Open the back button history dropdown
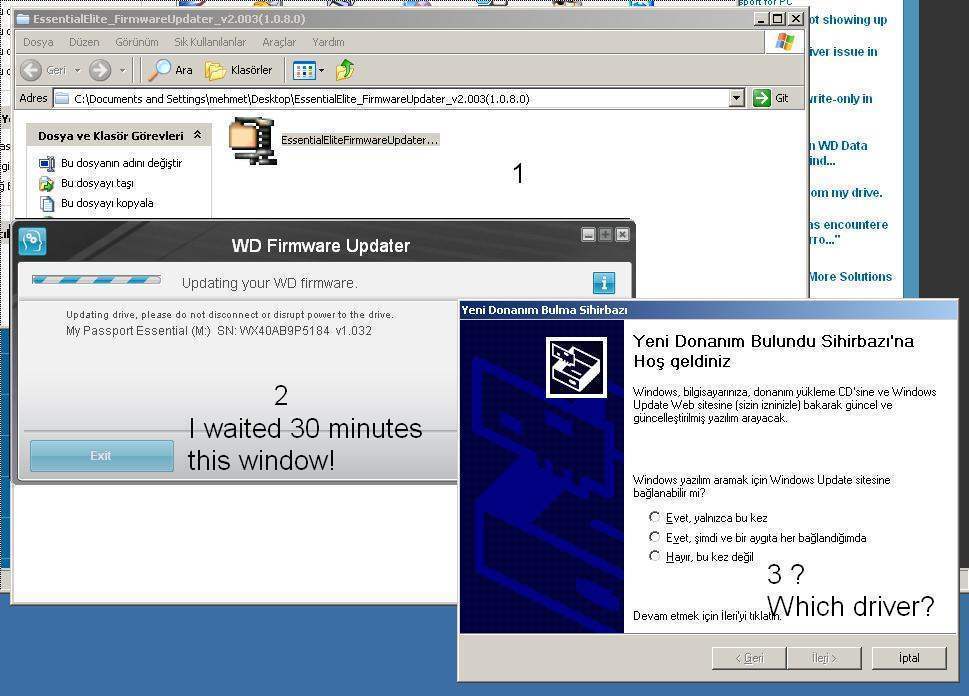This screenshot has height=696, width=969. click(x=78, y=70)
